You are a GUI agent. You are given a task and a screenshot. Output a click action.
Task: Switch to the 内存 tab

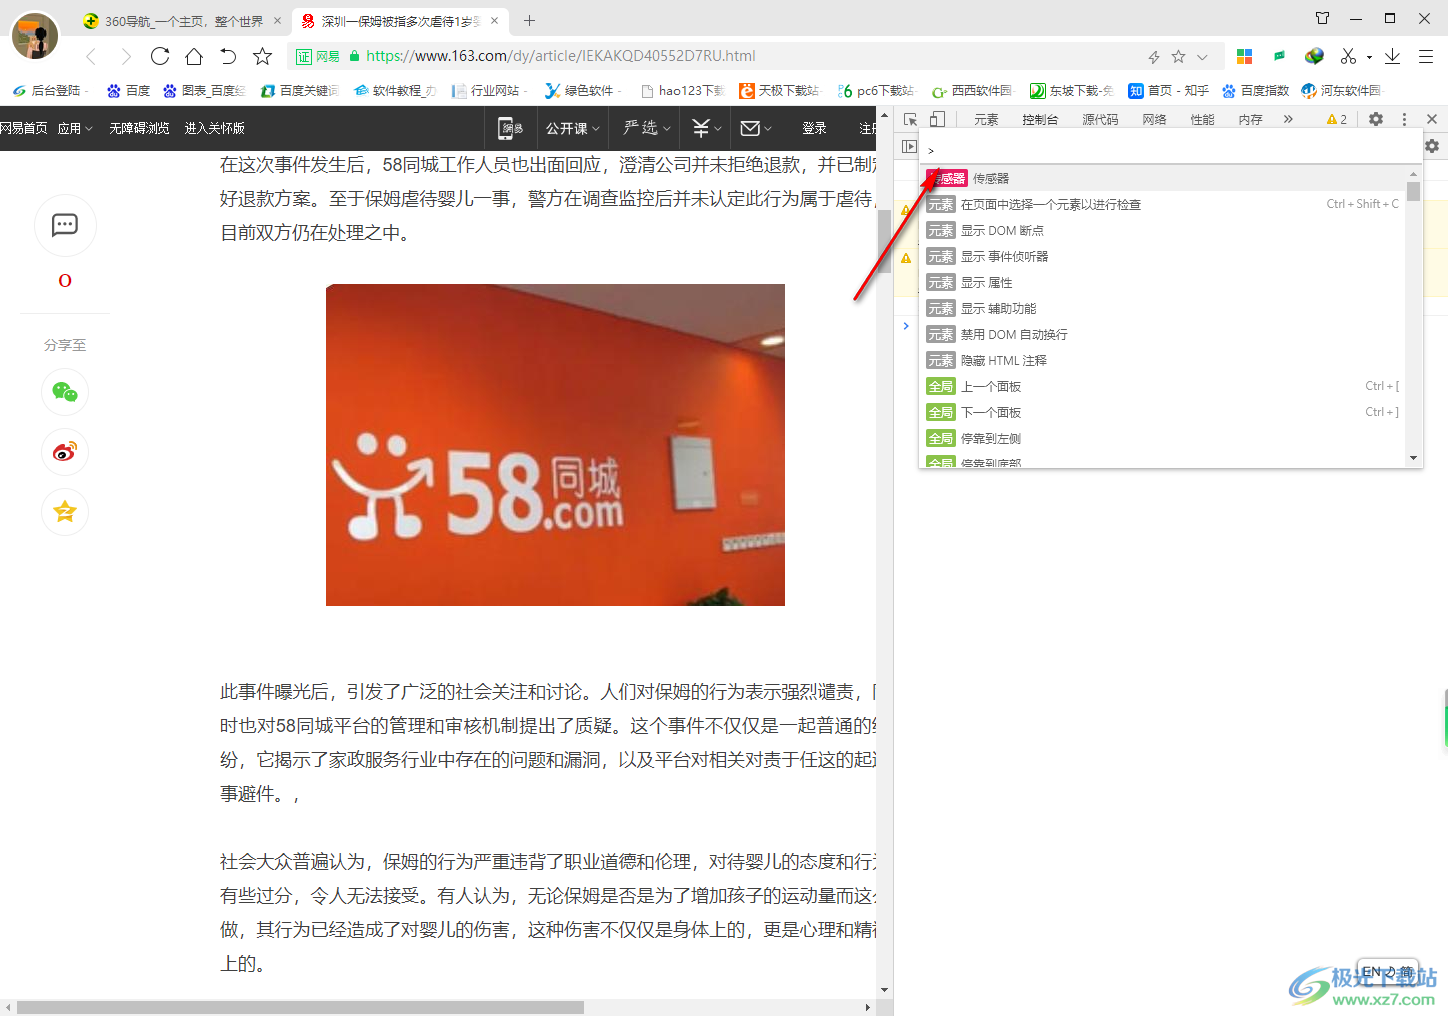click(1250, 119)
